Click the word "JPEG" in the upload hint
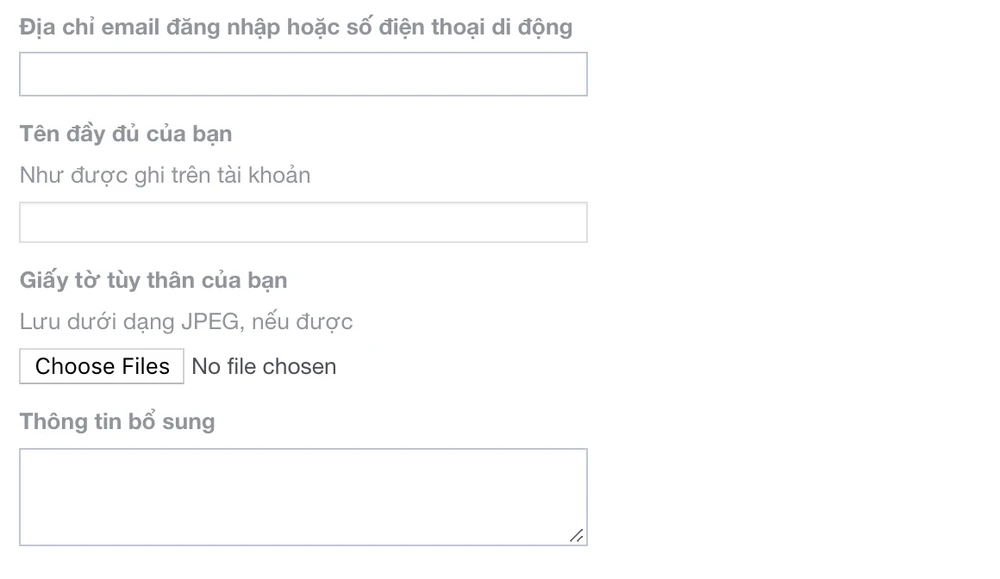The height and width of the screenshot is (579, 1000). click(211, 322)
